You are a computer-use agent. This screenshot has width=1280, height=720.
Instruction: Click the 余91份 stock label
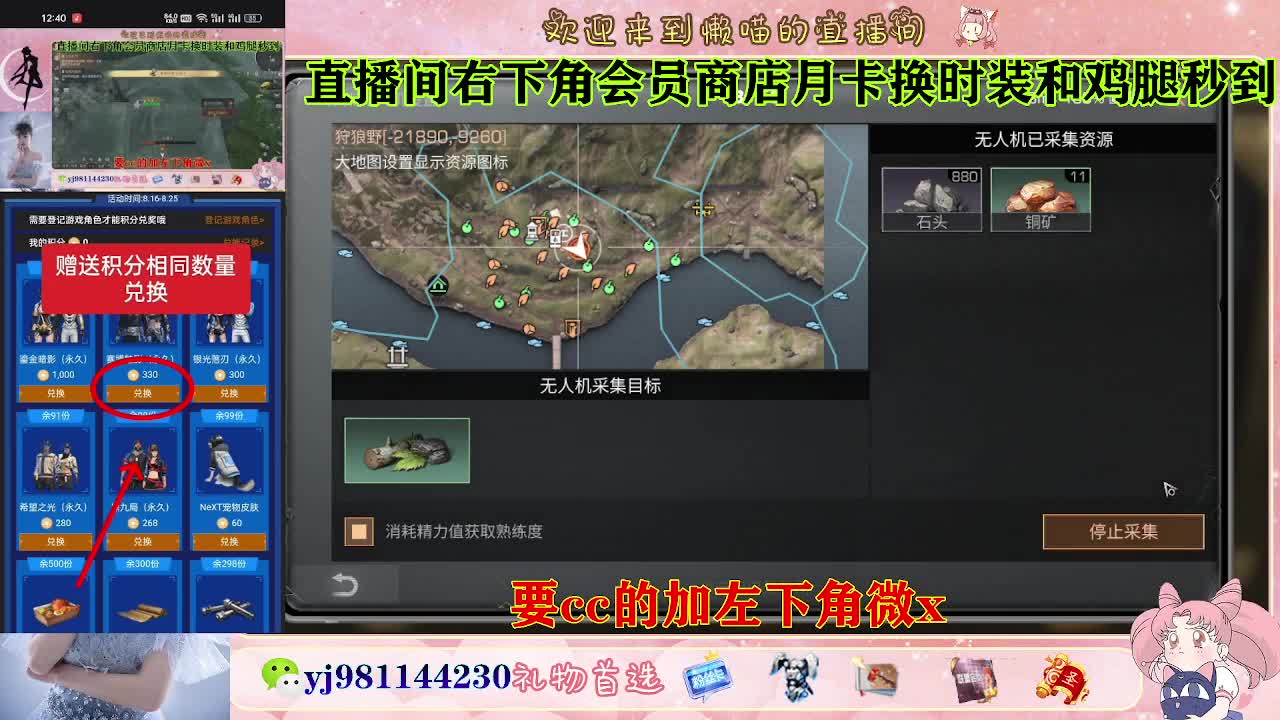click(x=56, y=416)
